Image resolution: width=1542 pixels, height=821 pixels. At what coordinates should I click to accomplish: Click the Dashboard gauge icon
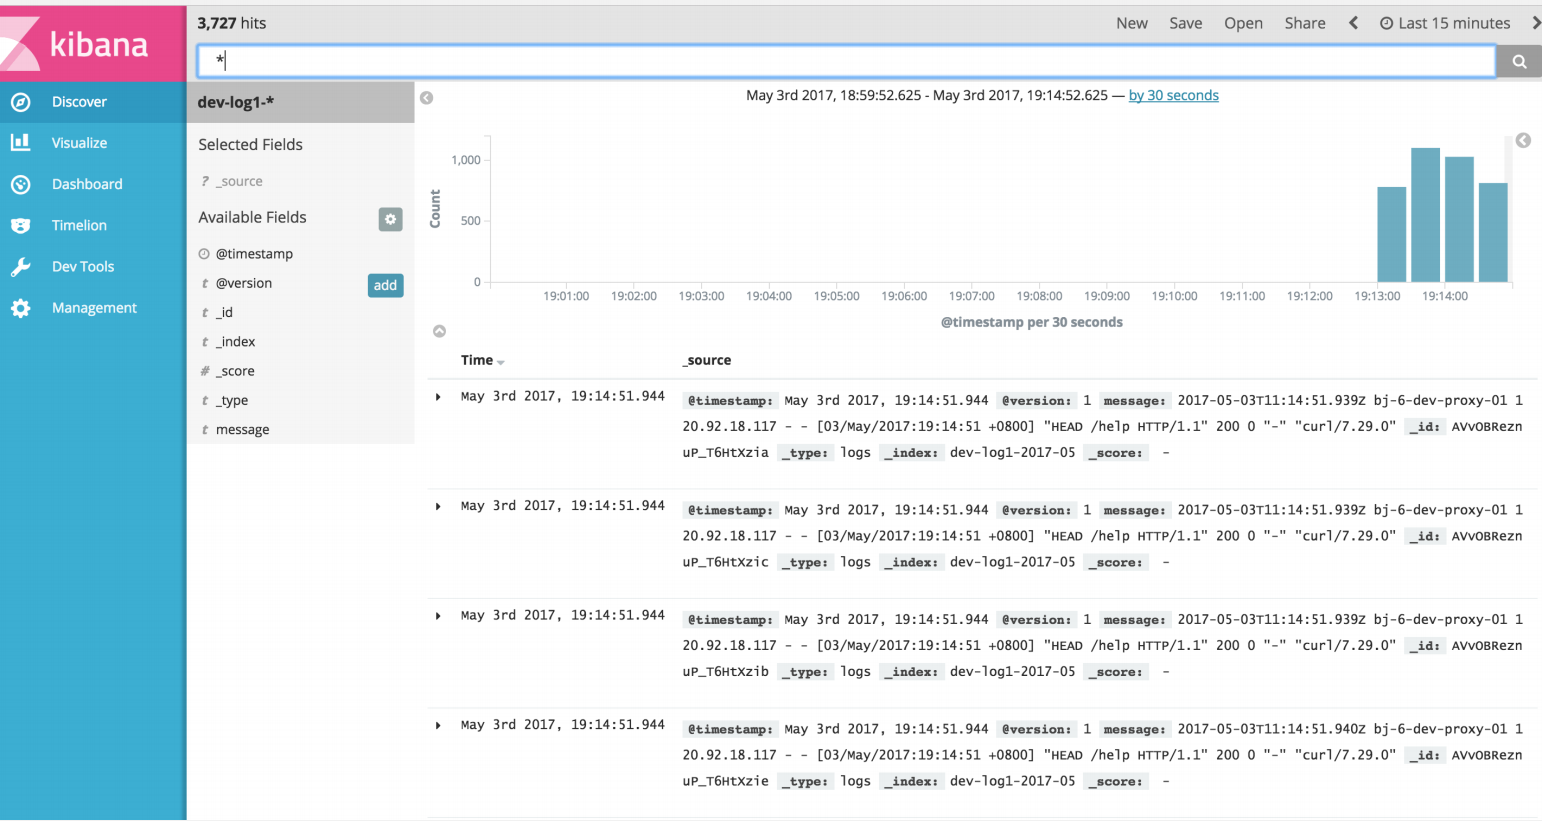pos(21,184)
